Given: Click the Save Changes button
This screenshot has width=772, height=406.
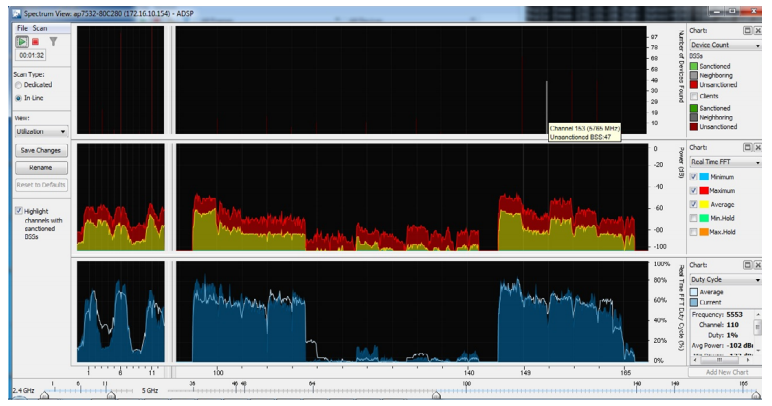Looking at the screenshot, I should point(41,151).
